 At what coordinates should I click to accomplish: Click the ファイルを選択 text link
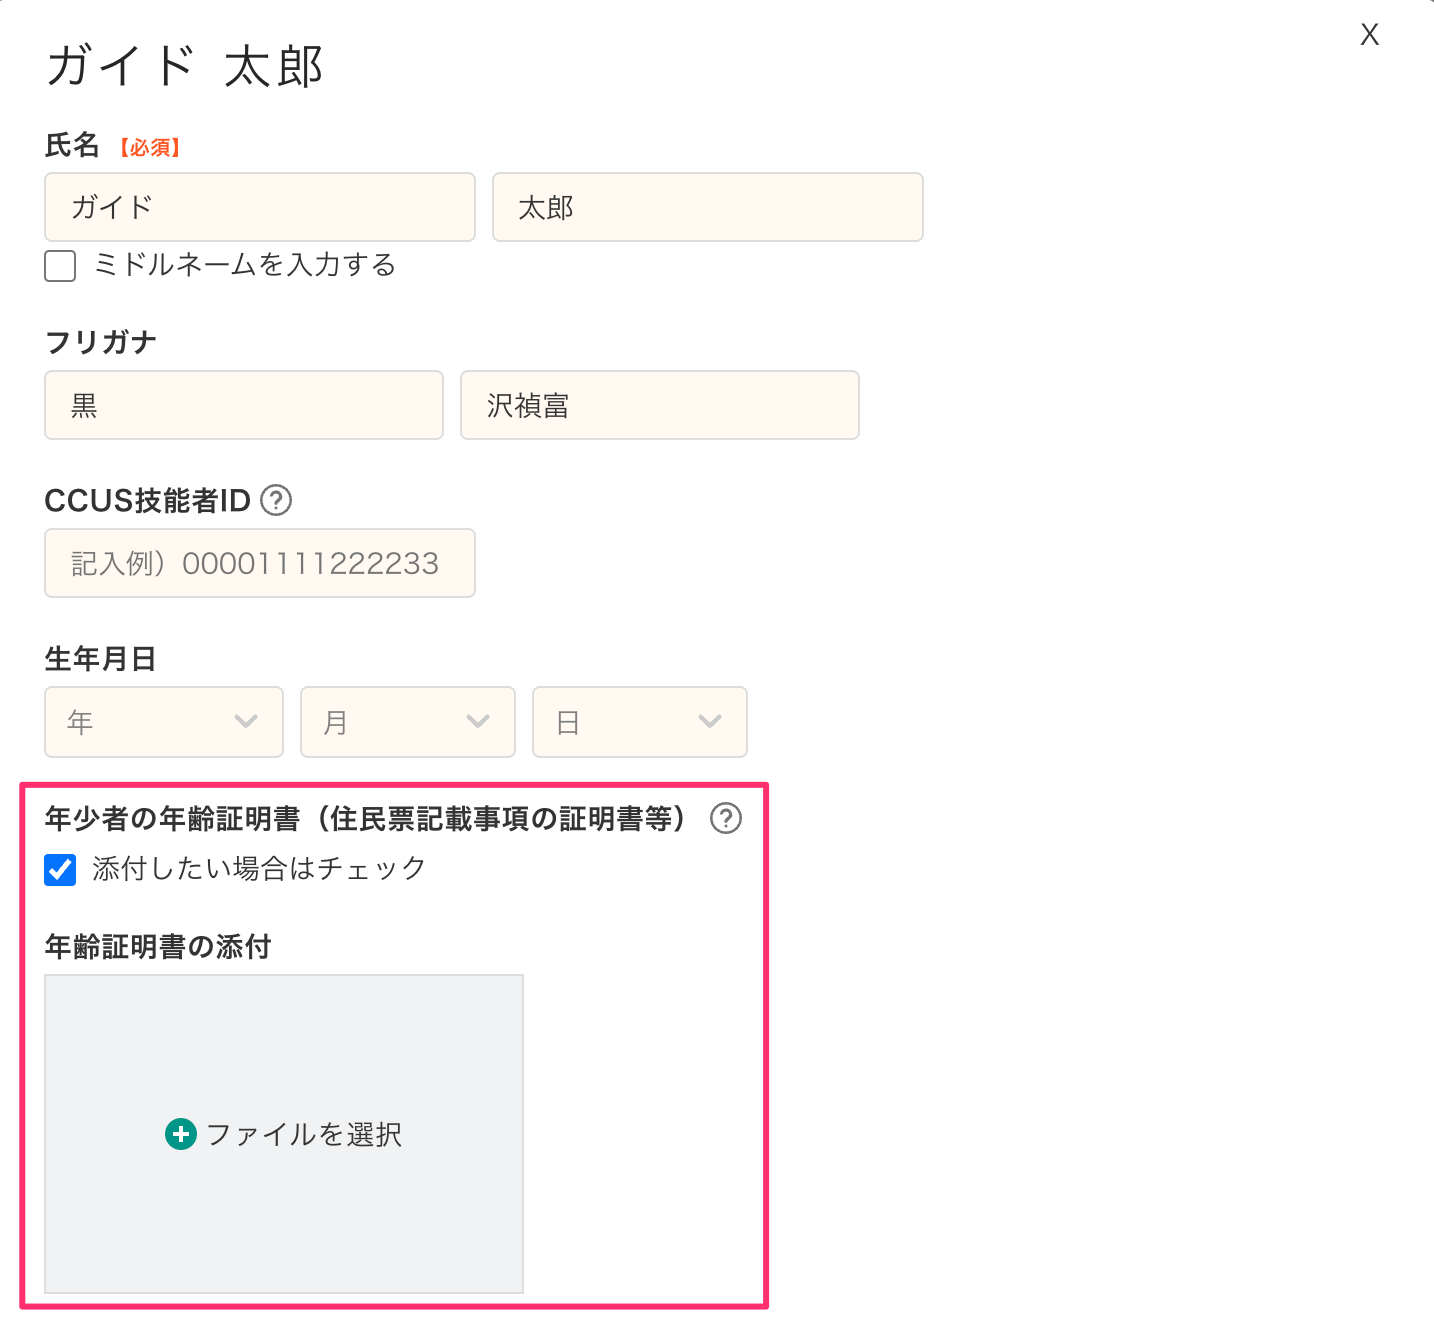[304, 1134]
